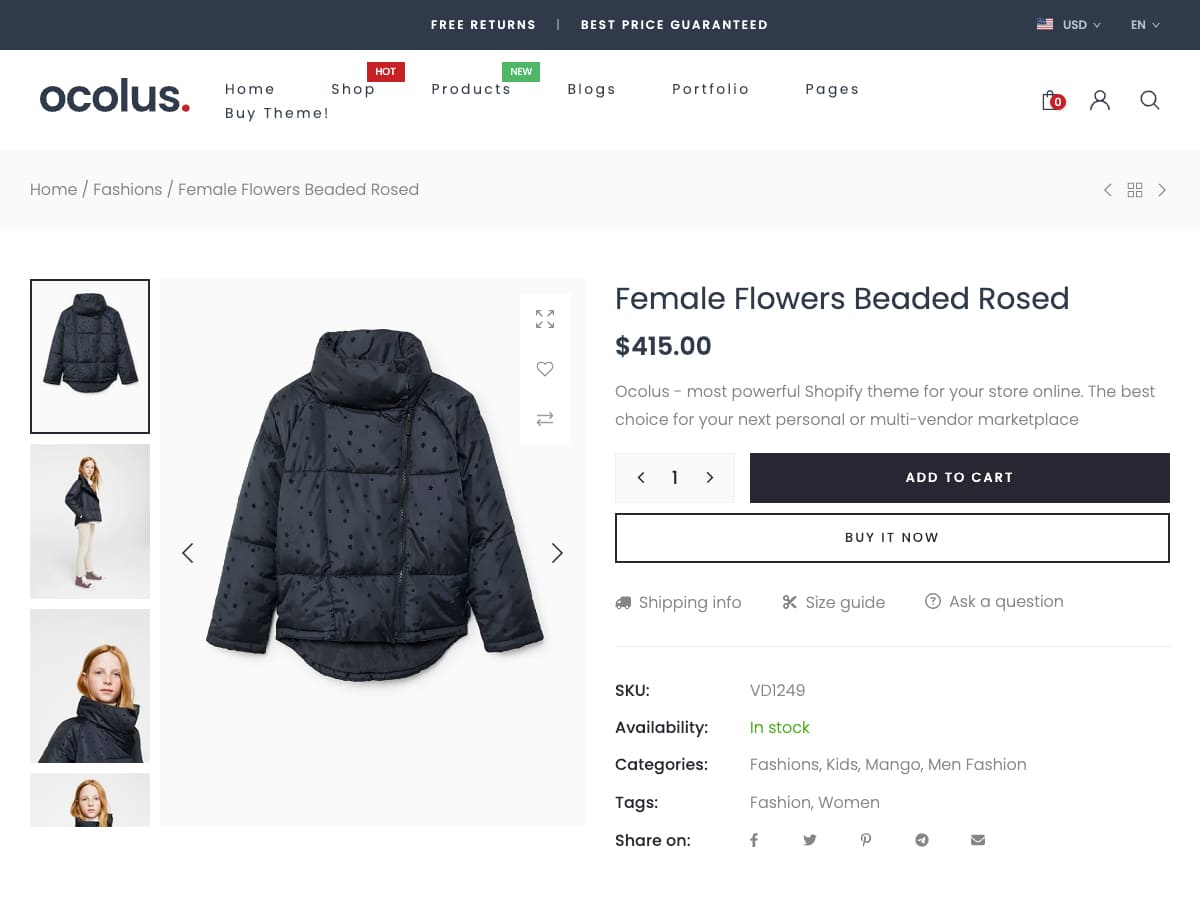1200x900 pixels.
Task: Open the search magnifier icon
Action: click(x=1150, y=100)
